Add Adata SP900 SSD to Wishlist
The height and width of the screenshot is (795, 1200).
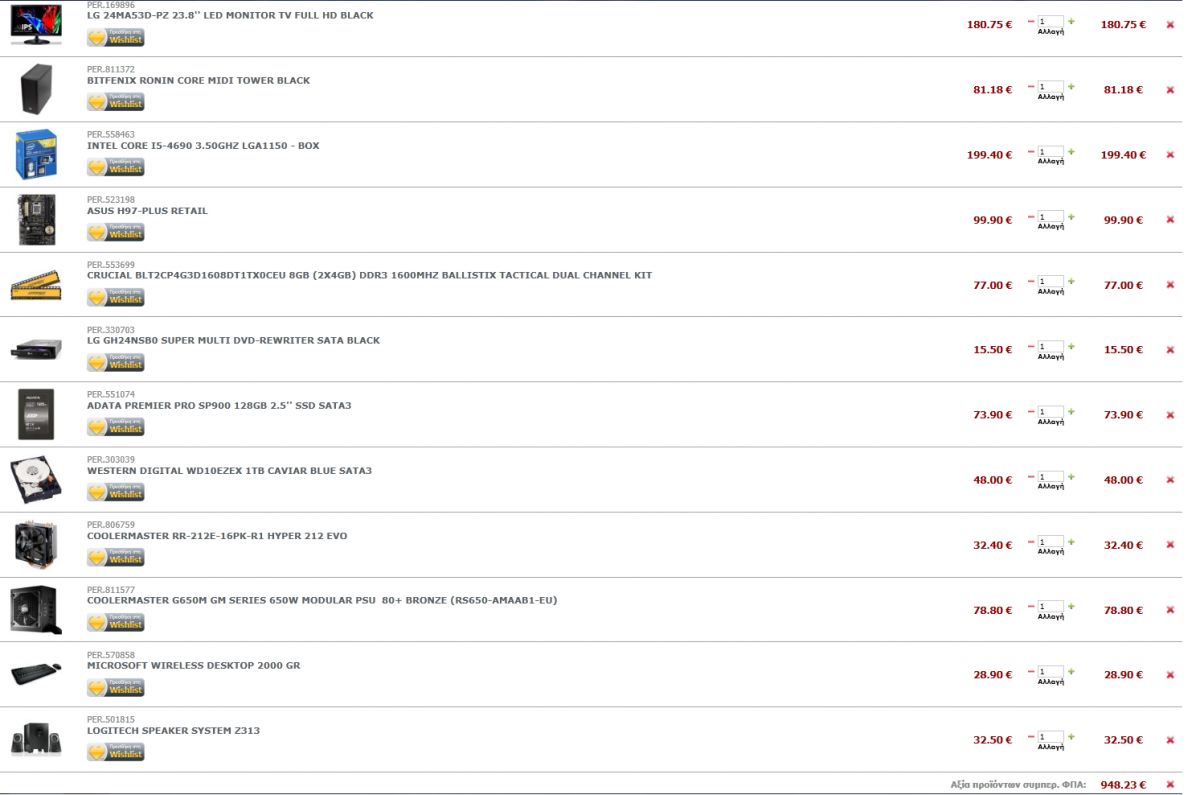116,427
